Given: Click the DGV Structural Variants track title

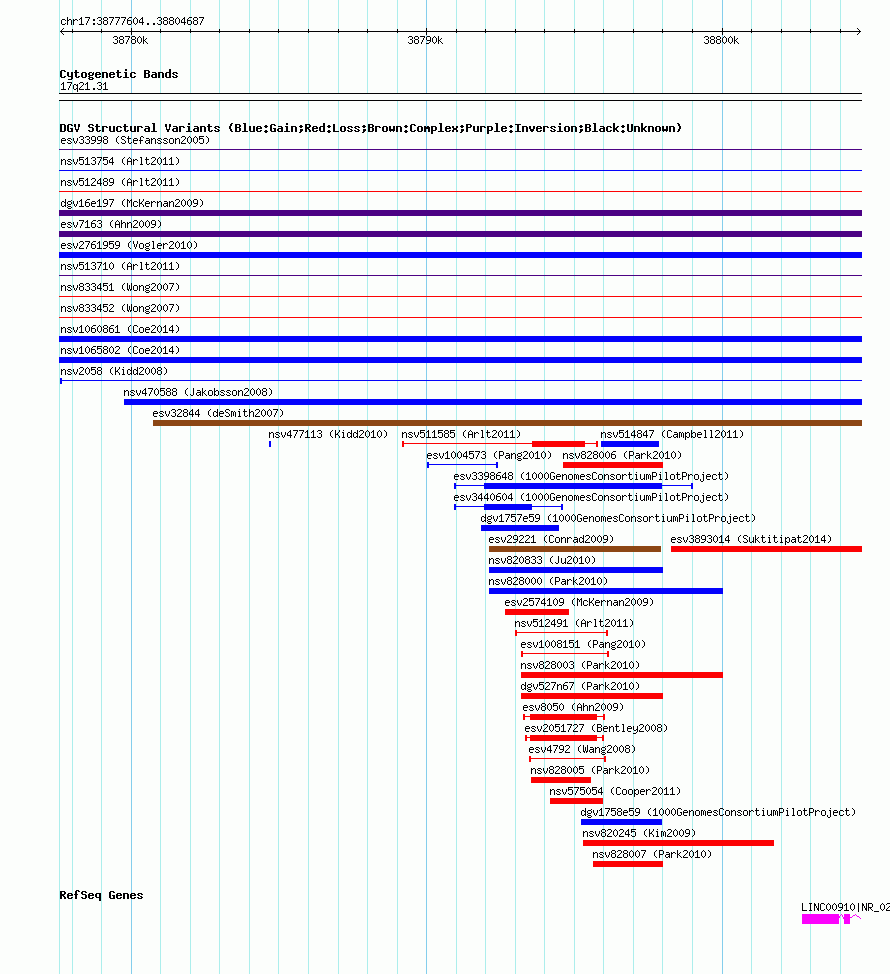Looking at the screenshot, I should [x=370, y=128].
